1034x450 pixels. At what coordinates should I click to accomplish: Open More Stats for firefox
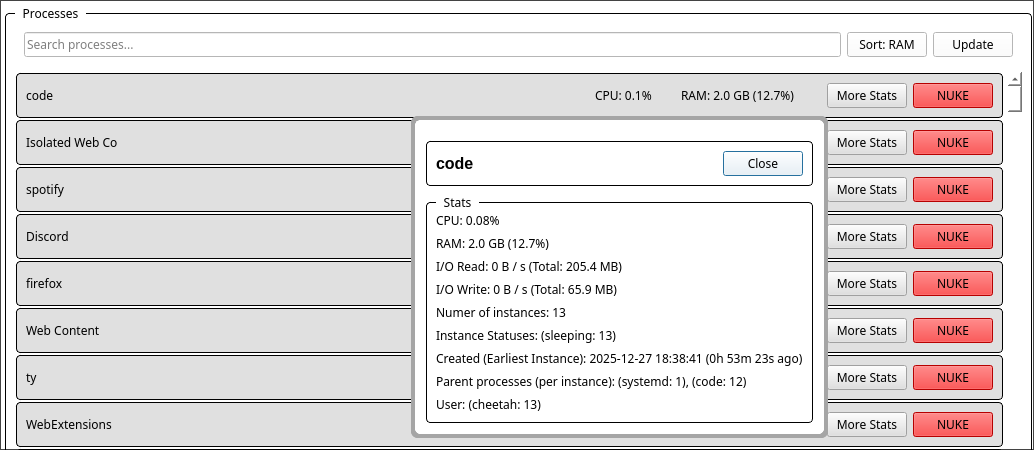pos(866,284)
